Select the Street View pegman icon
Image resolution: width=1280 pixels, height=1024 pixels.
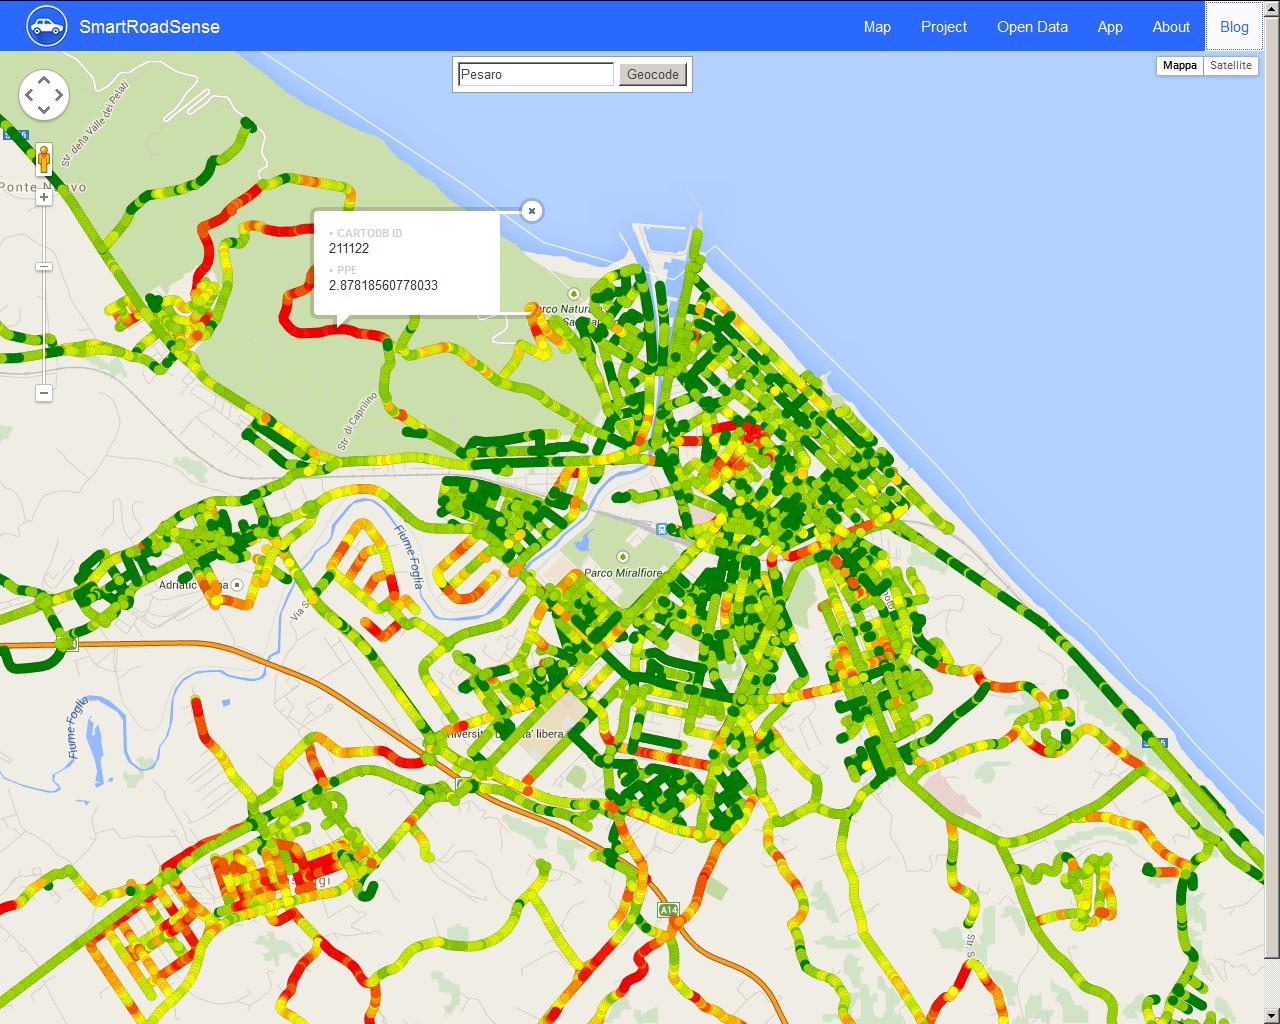(x=44, y=159)
